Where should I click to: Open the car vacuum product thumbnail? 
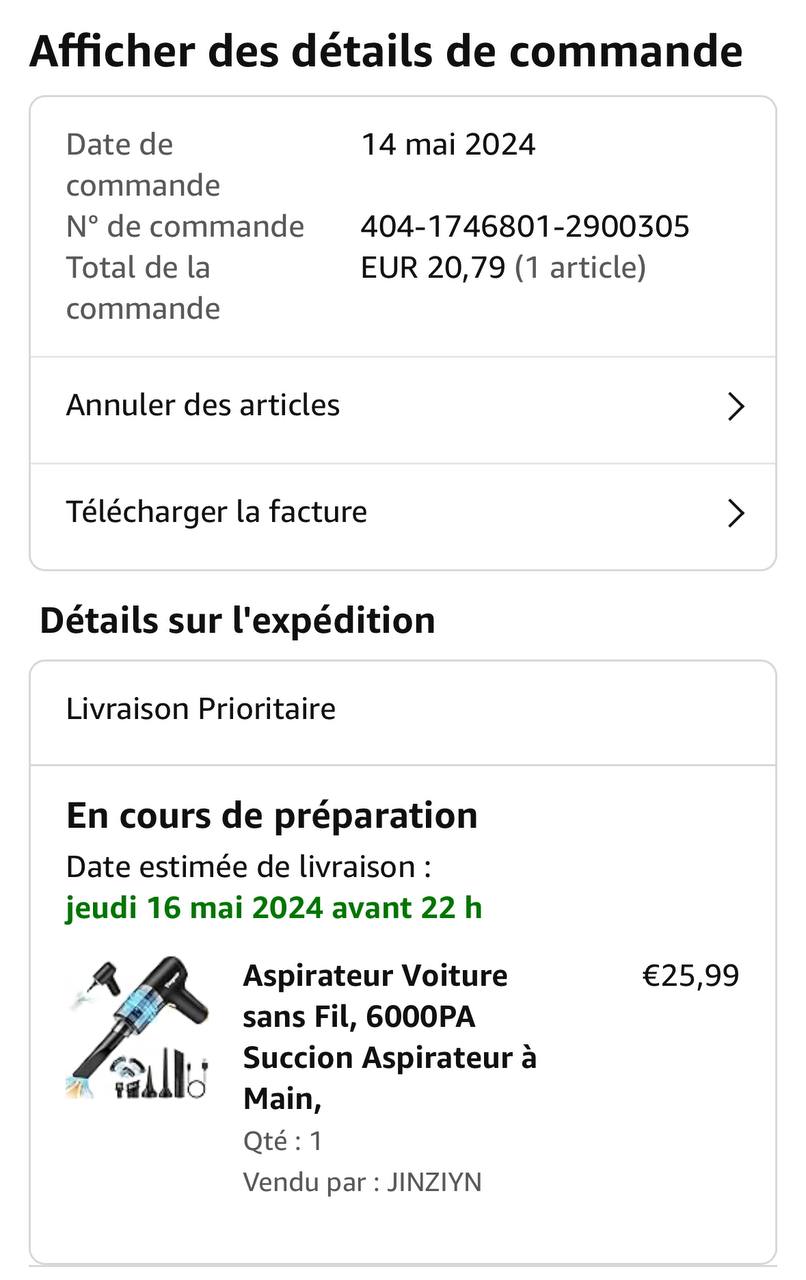coord(138,1028)
